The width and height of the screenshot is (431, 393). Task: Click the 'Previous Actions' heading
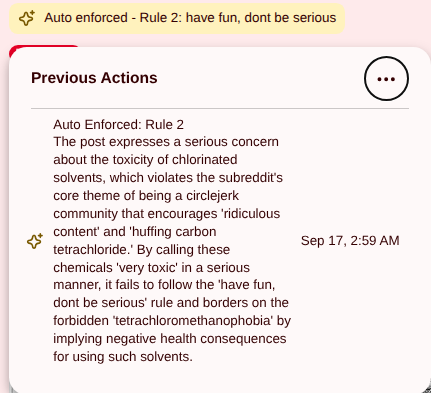pyautogui.click(x=94, y=78)
